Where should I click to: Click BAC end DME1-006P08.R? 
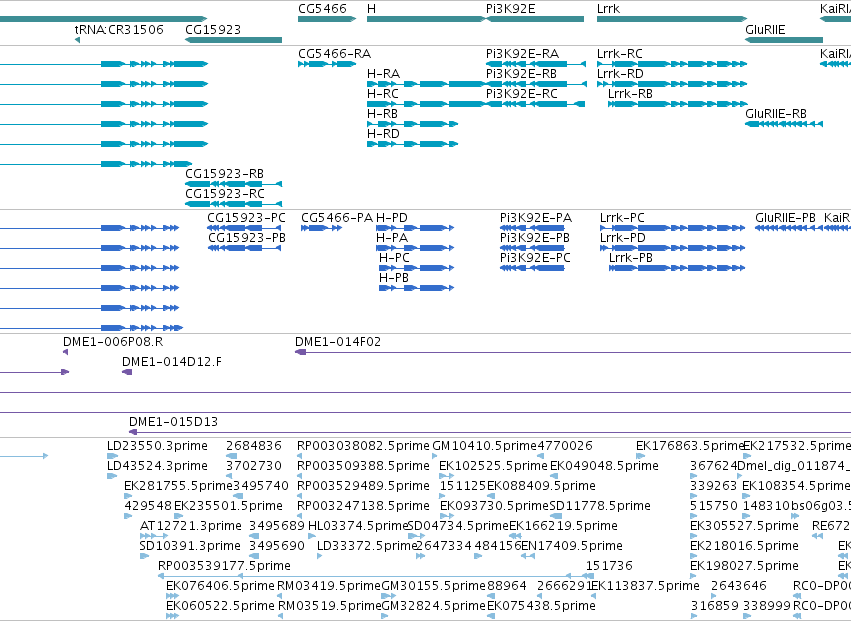[x=66, y=352]
